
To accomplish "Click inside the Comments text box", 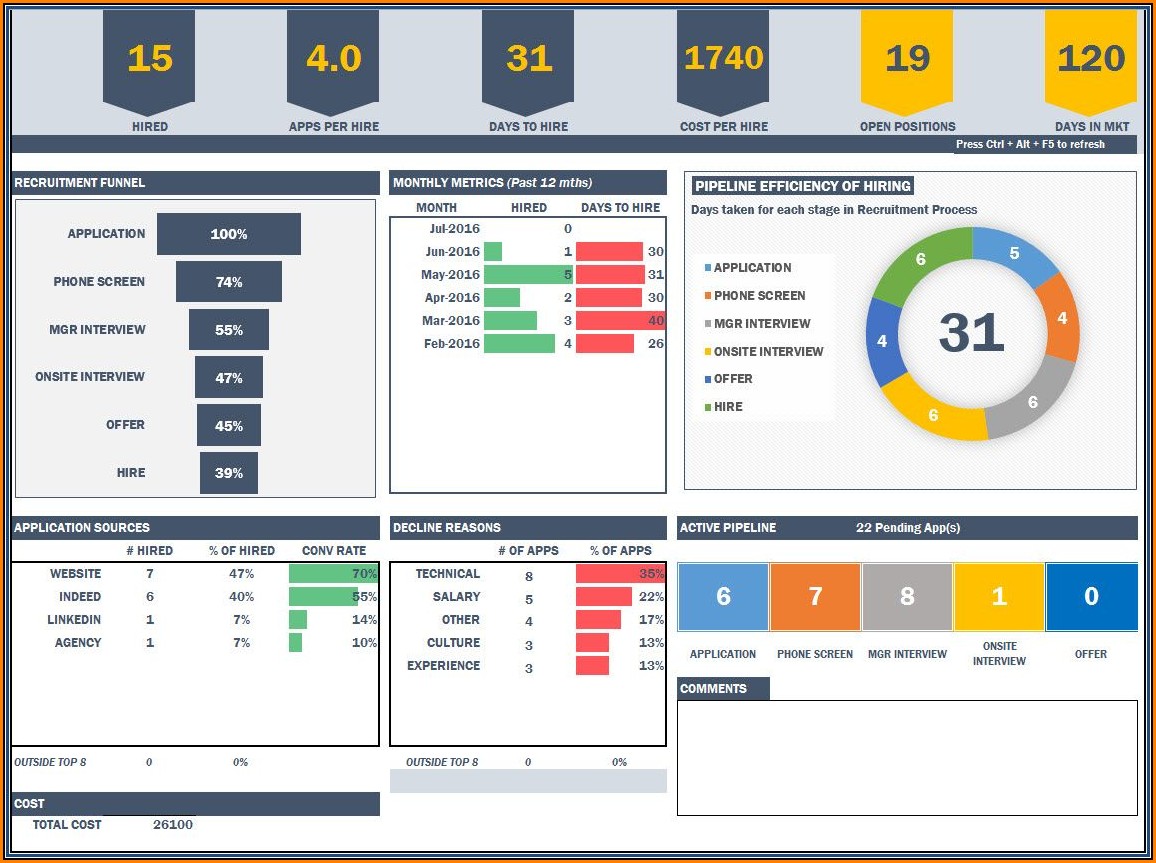I will (x=907, y=757).
